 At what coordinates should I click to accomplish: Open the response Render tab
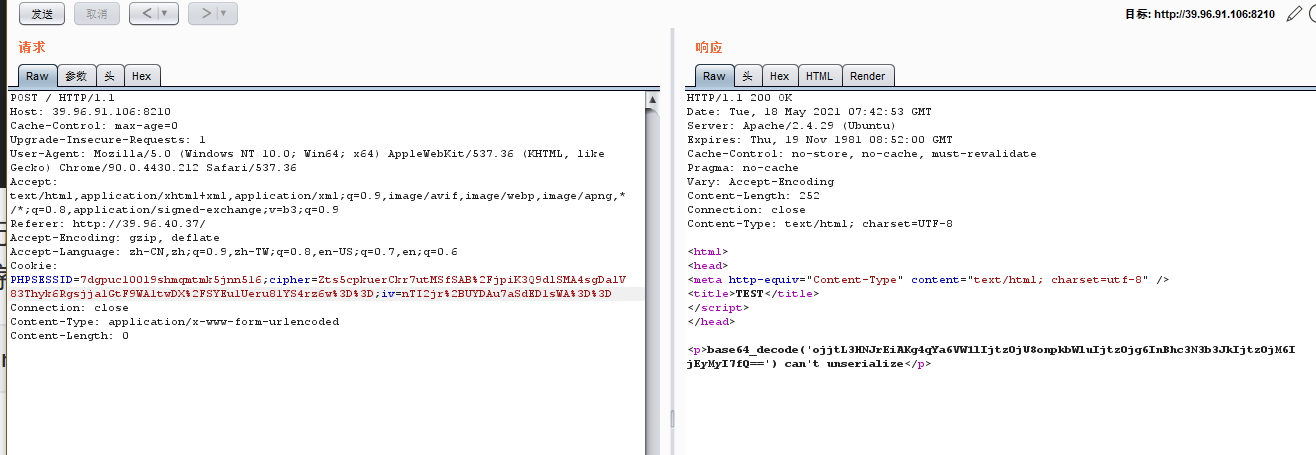[868, 76]
